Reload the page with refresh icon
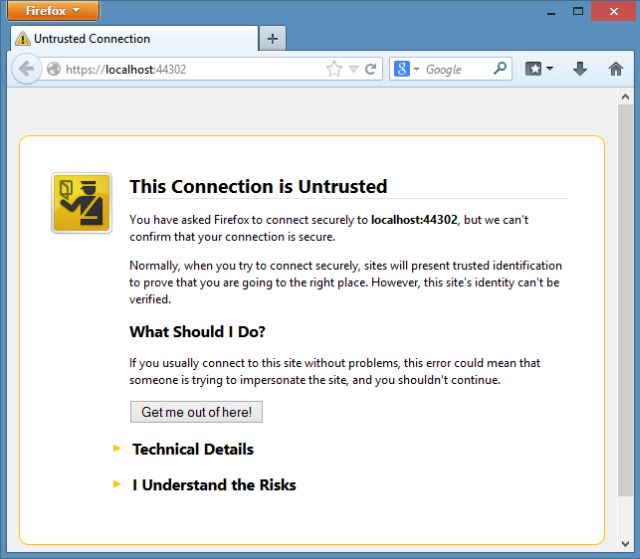This screenshot has width=640, height=559. [x=371, y=69]
